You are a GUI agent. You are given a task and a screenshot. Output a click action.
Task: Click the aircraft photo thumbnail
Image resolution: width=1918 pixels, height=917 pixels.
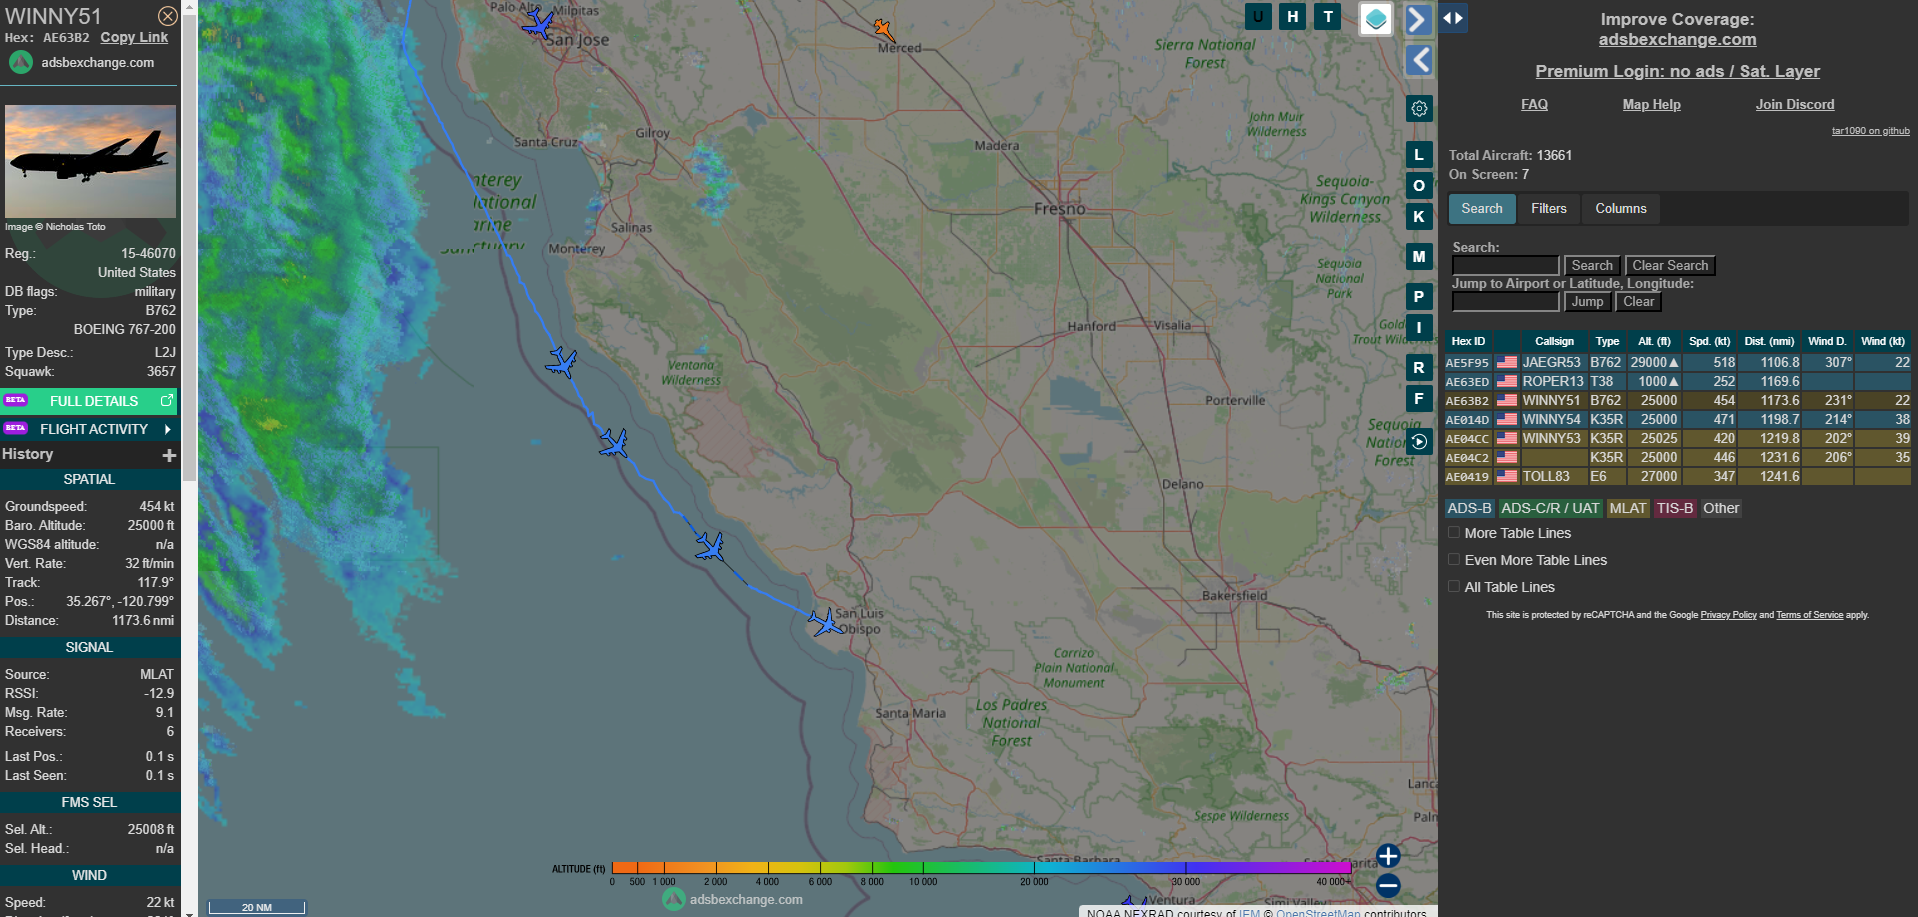(x=90, y=162)
